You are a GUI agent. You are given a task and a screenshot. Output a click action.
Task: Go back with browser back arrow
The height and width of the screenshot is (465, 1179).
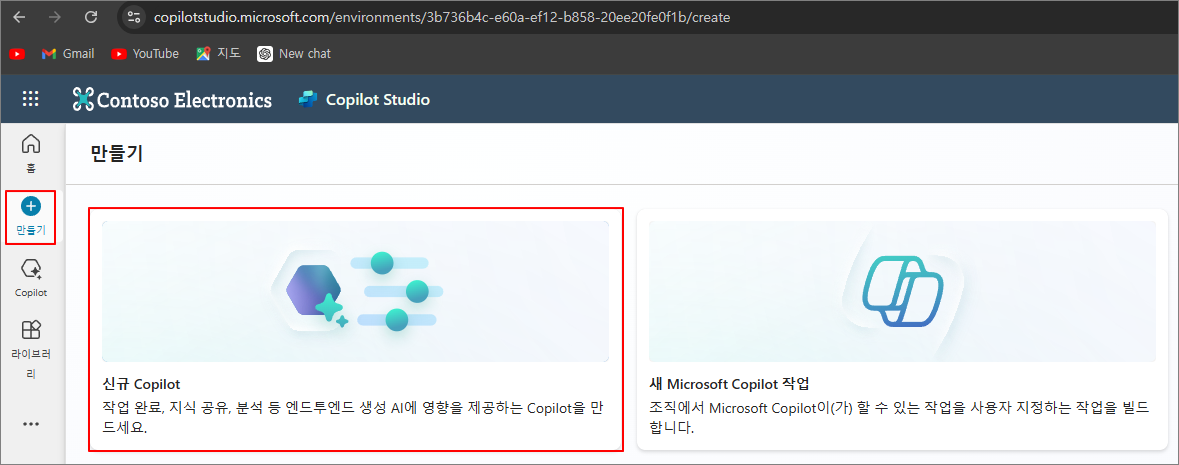(19, 17)
